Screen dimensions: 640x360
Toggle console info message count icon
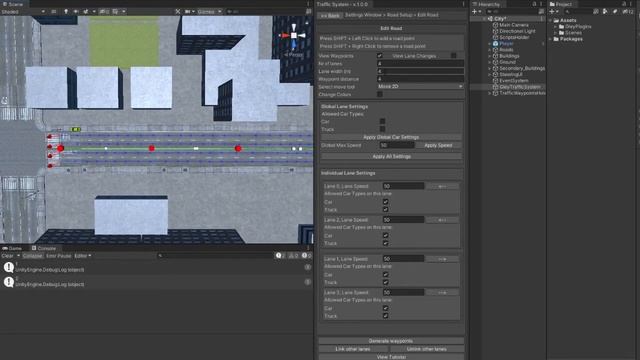pos(281,256)
